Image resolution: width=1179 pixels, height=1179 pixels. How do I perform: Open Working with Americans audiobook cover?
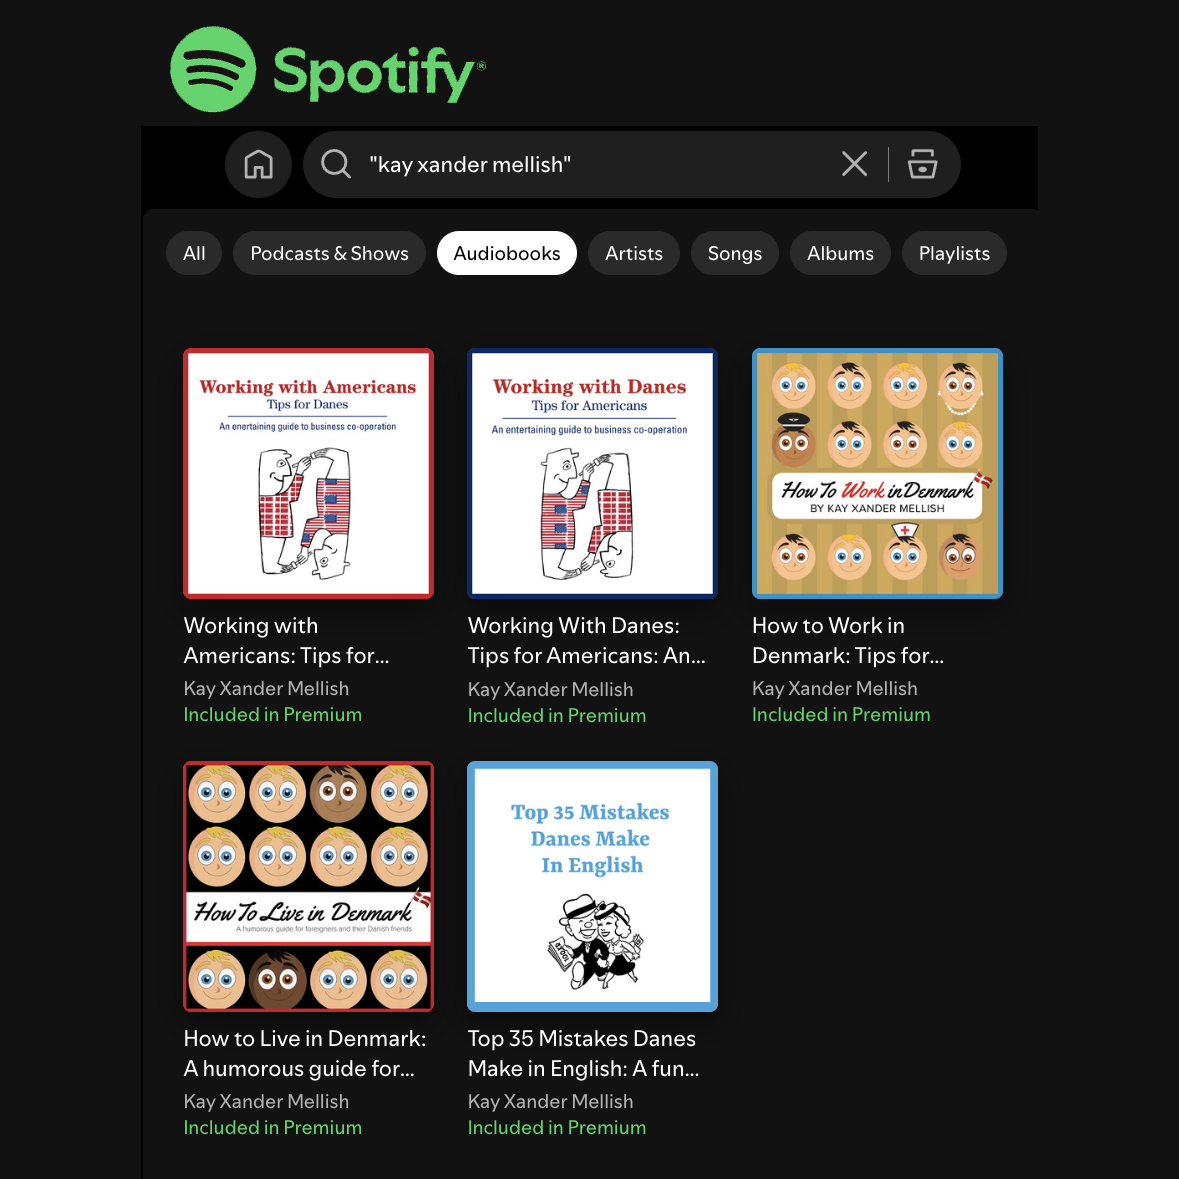[308, 474]
